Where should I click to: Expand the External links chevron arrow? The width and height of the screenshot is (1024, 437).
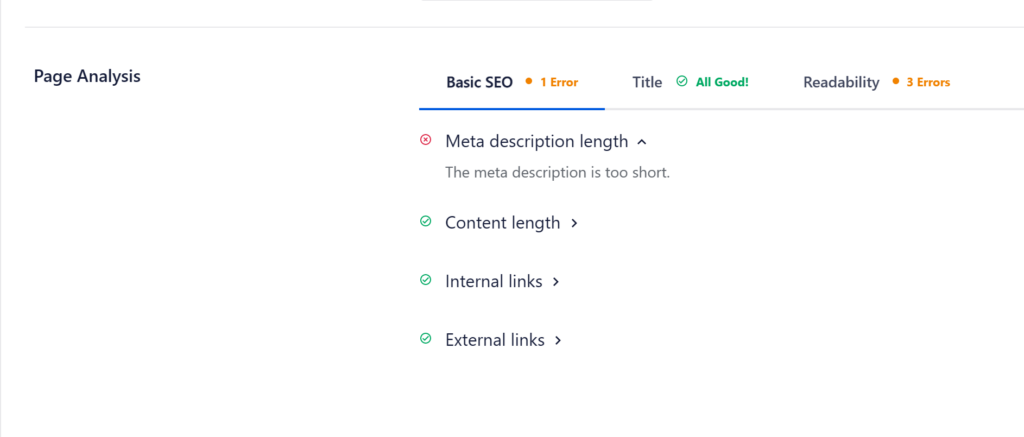(x=558, y=340)
